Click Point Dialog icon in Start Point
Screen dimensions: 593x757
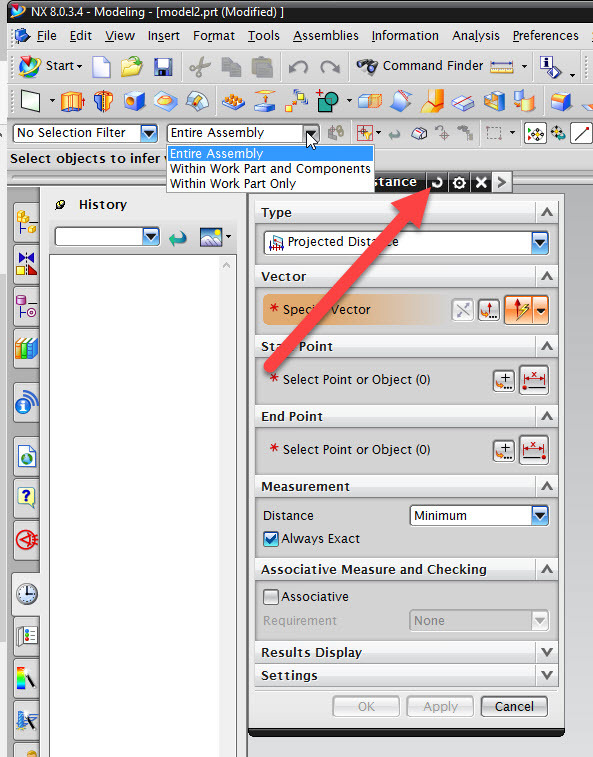(504, 381)
